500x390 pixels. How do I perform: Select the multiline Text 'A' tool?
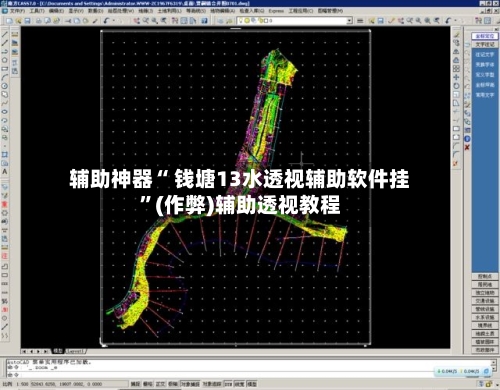(5, 172)
